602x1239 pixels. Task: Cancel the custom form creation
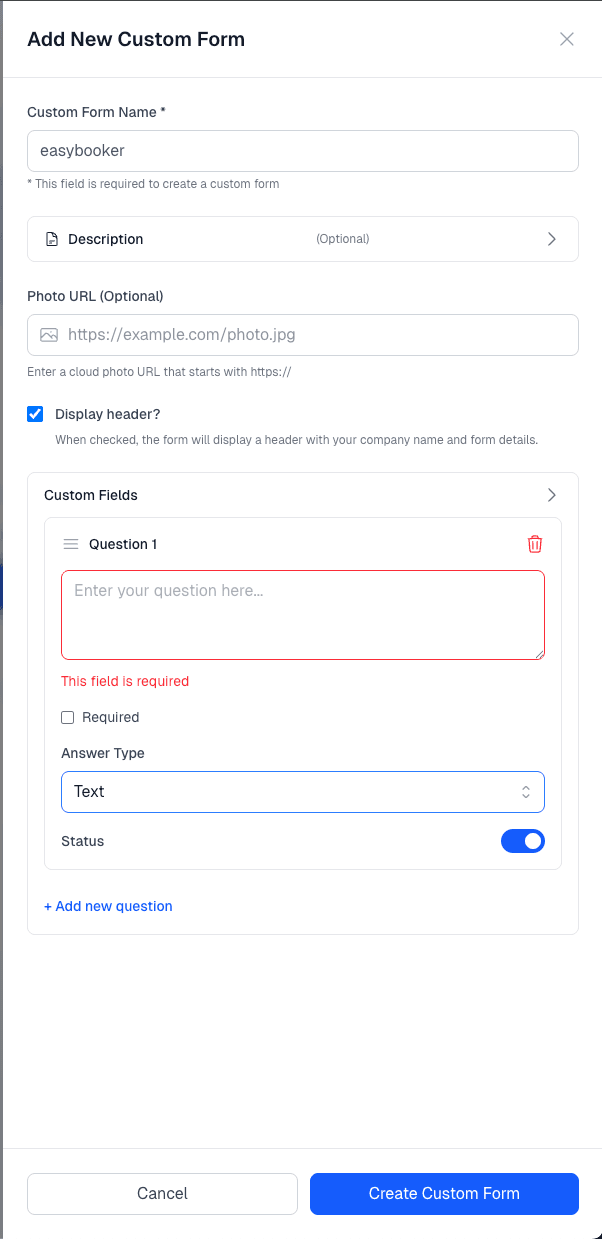(x=162, y=1193)
